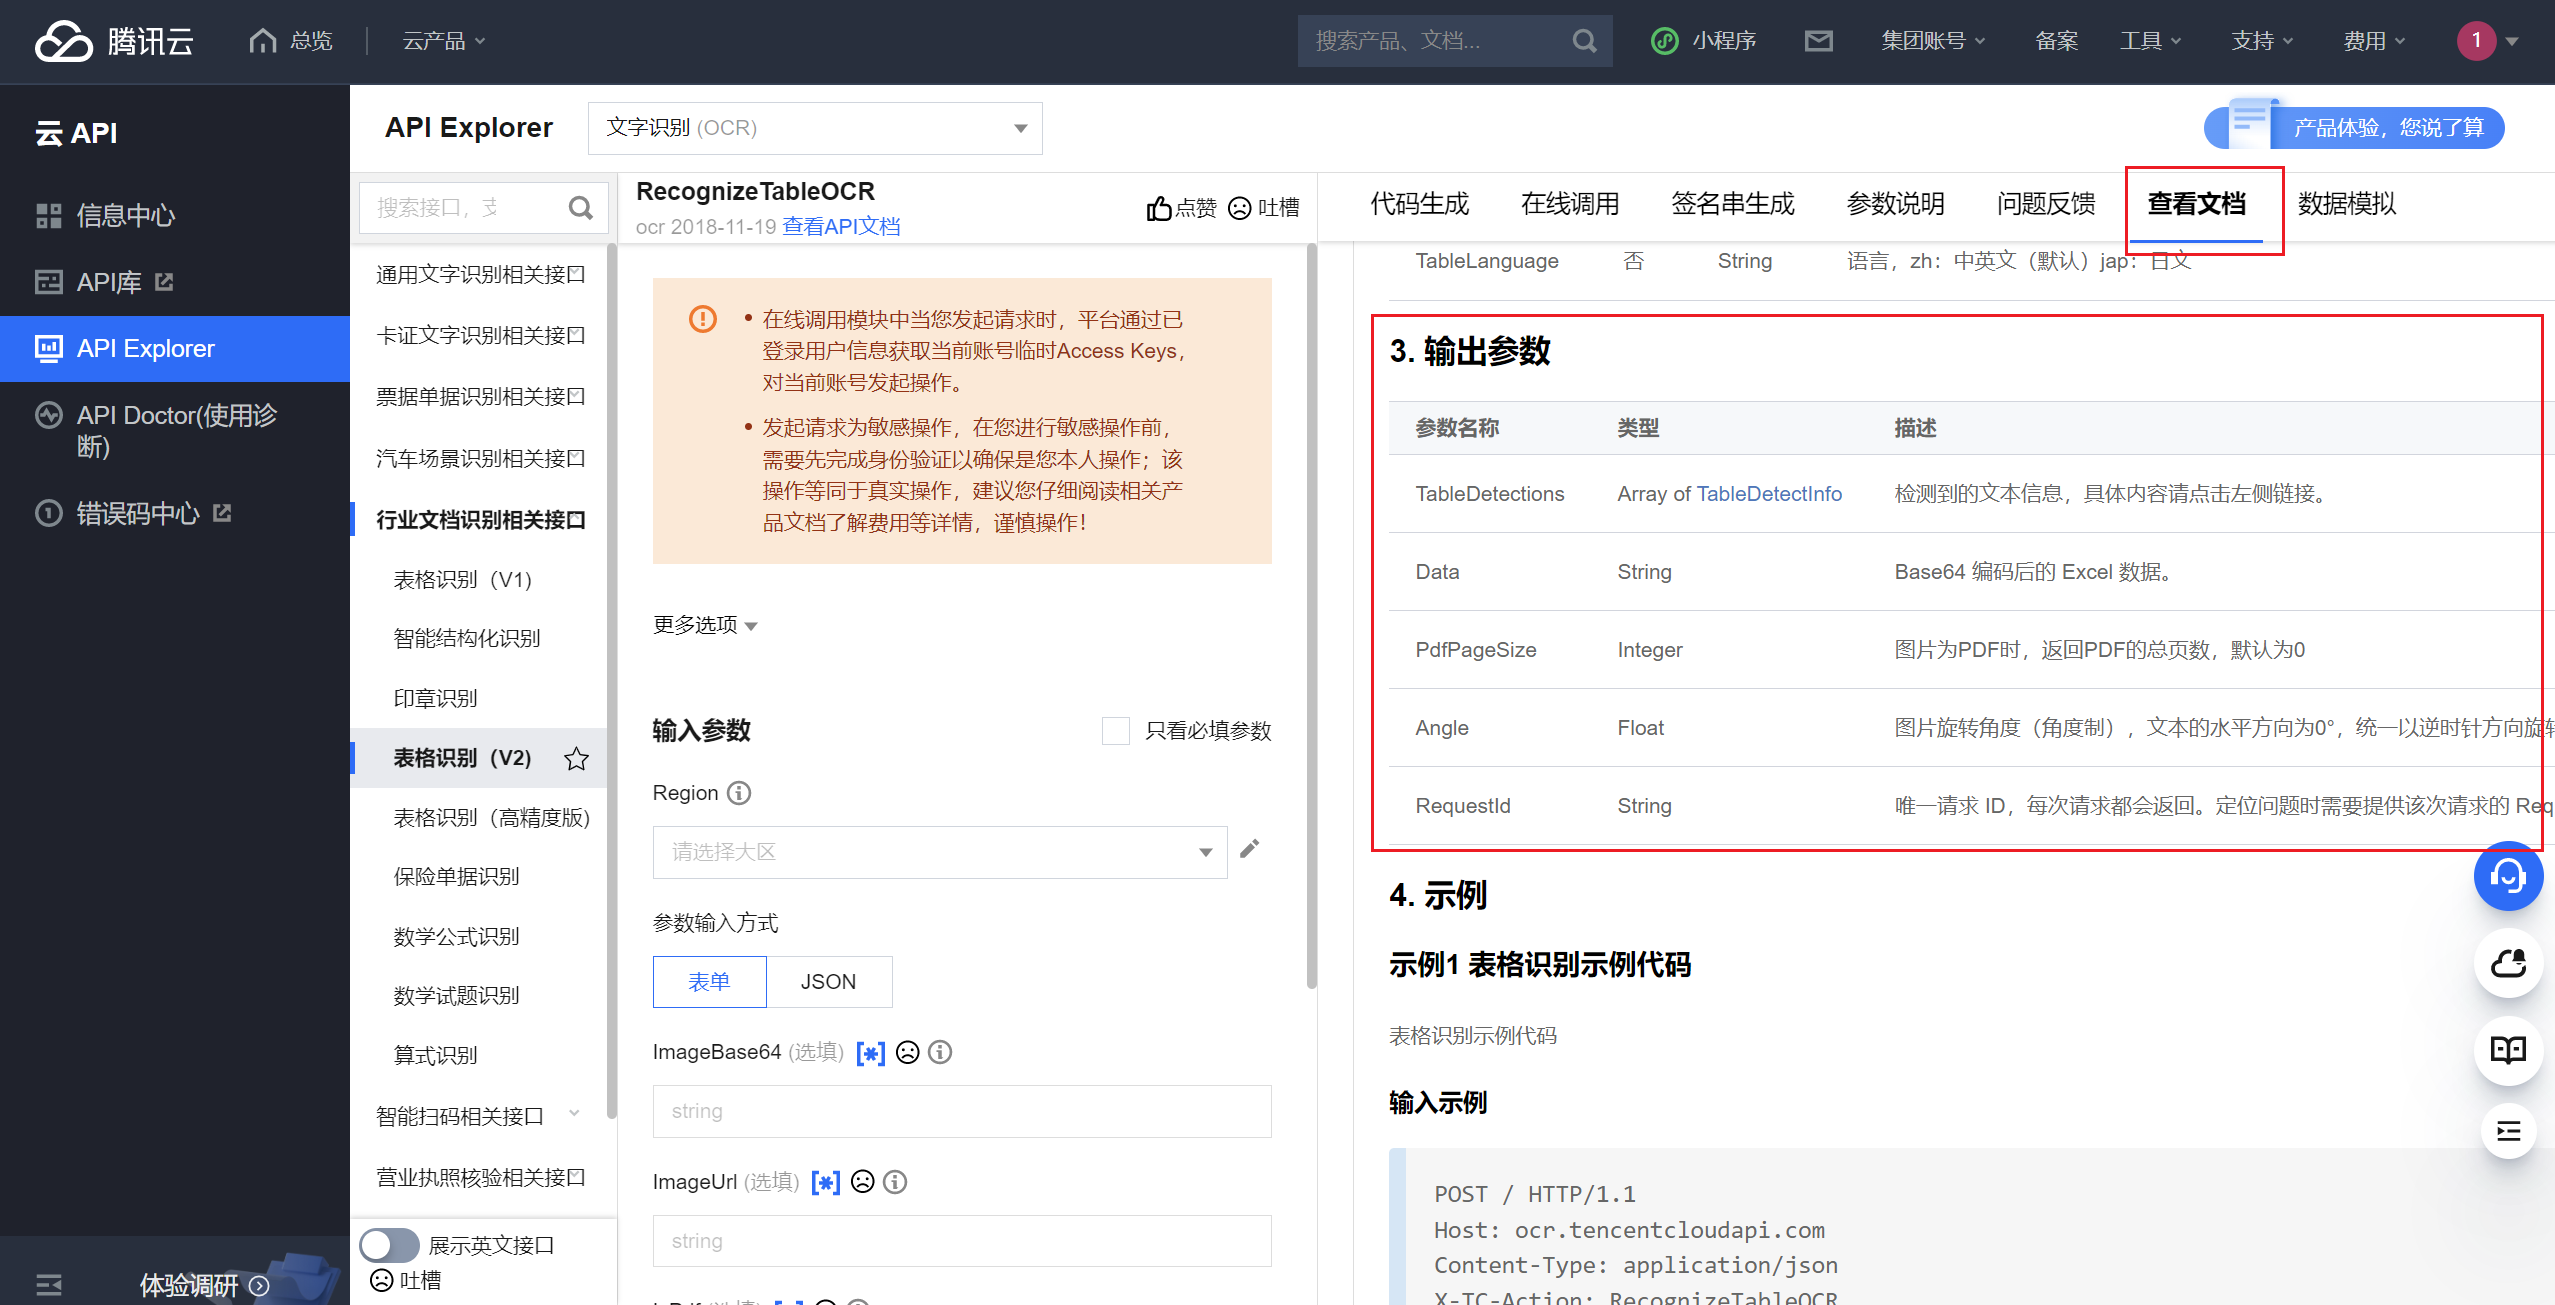Click the sad-face icon next to ImageBase64
The image size is (2555, 1305).
(907, 1052)
